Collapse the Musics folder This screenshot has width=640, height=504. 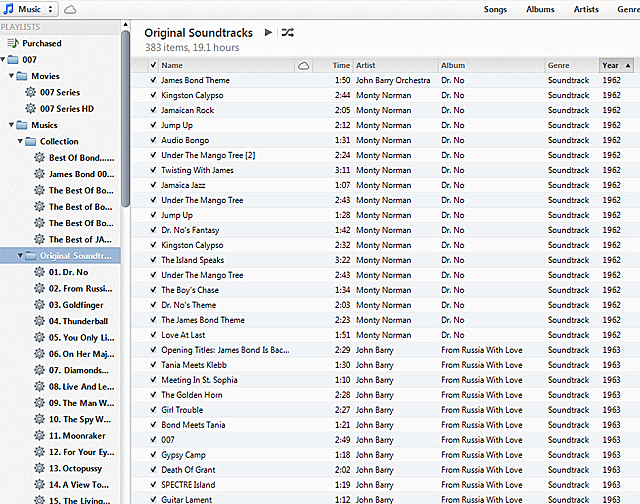11,125
